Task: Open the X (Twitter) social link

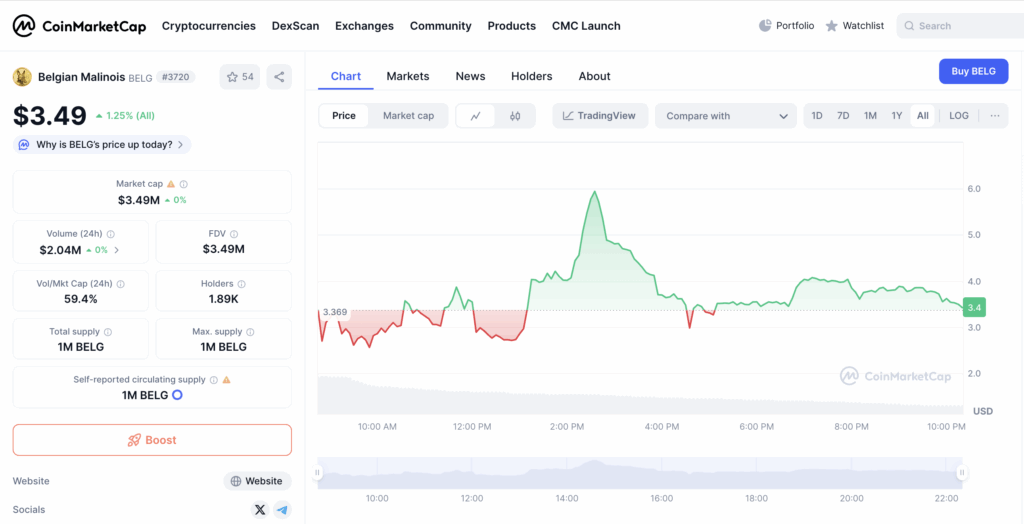Action: (260, 510)
